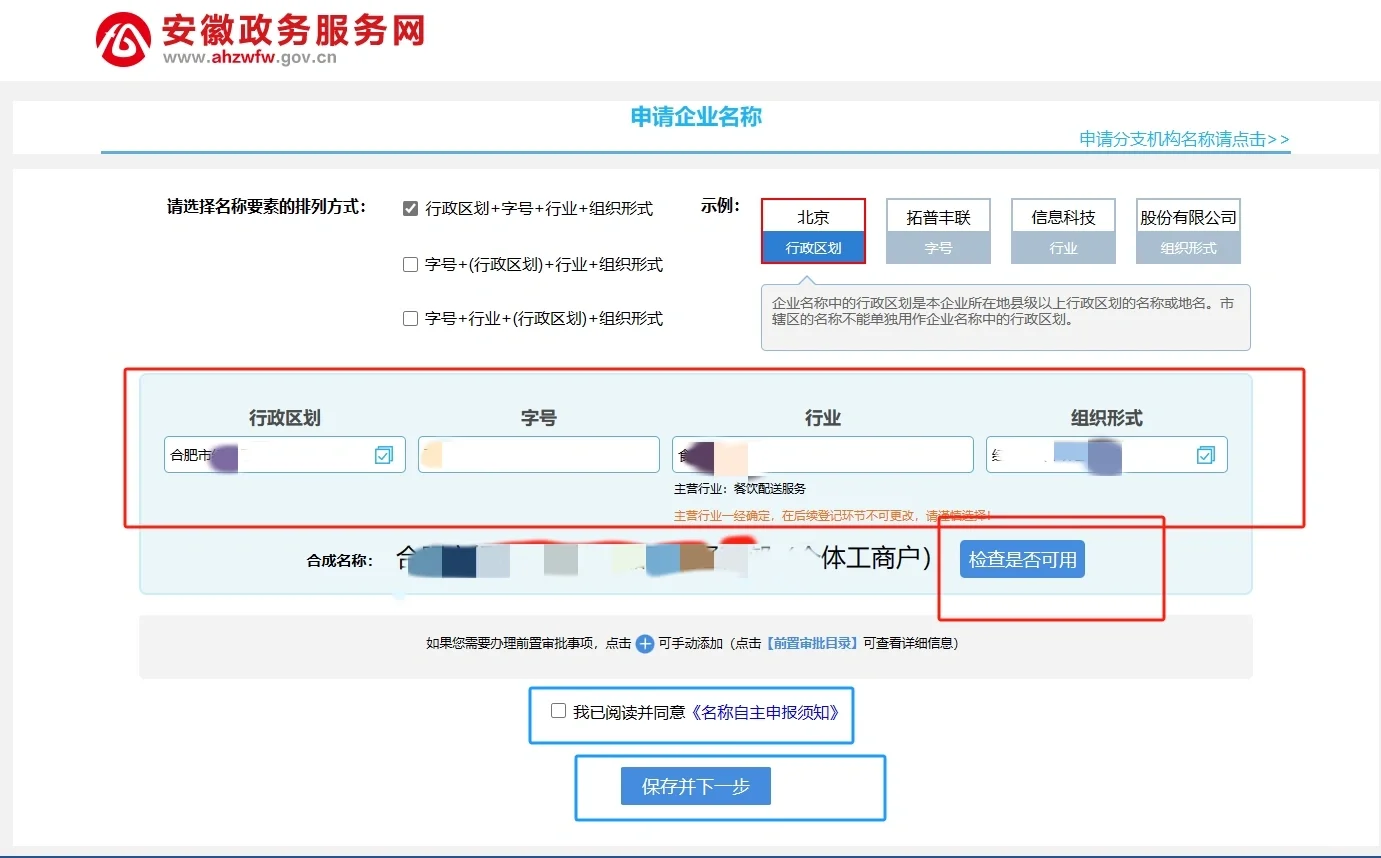Select the 字号+(行政区划)+行业+组织形式 checkbox
The image size is (1381, 858).
410,265
